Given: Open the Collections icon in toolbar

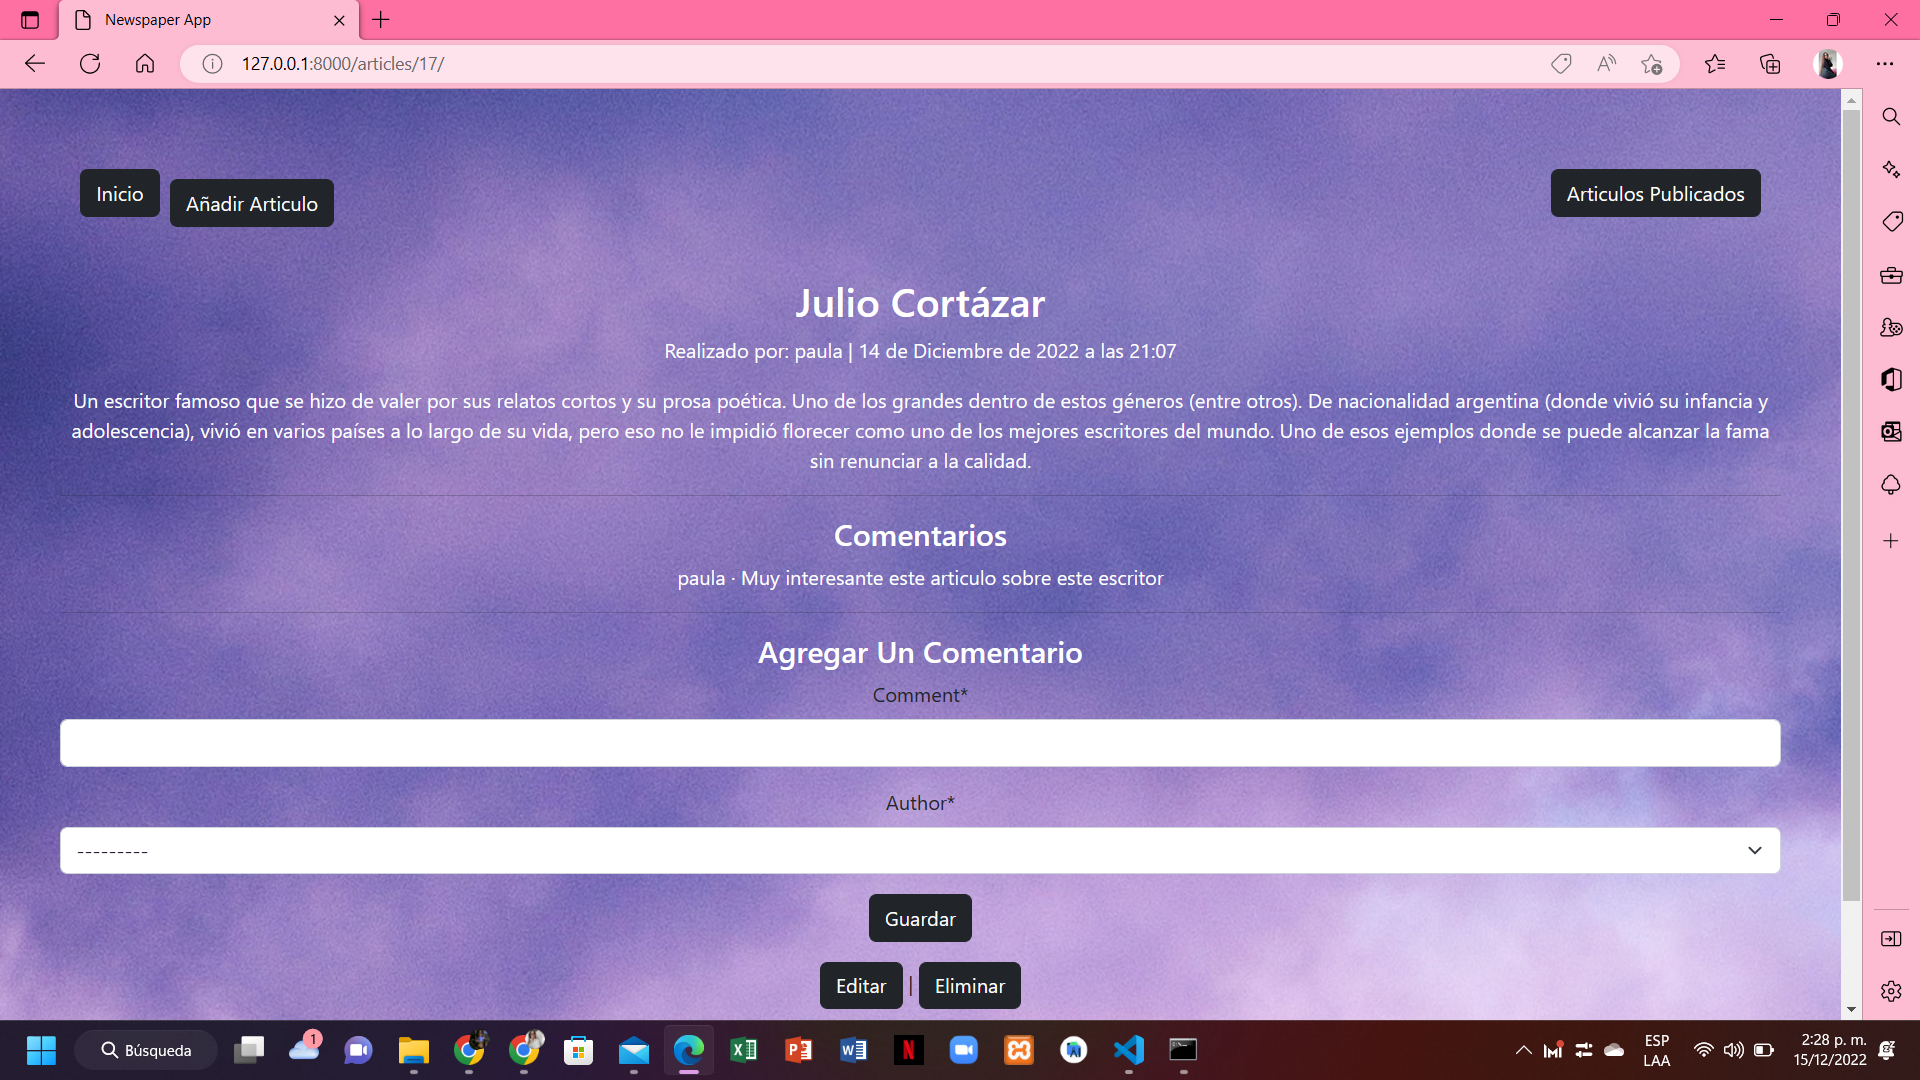Looking at the screenshot, I should 1770,64.
